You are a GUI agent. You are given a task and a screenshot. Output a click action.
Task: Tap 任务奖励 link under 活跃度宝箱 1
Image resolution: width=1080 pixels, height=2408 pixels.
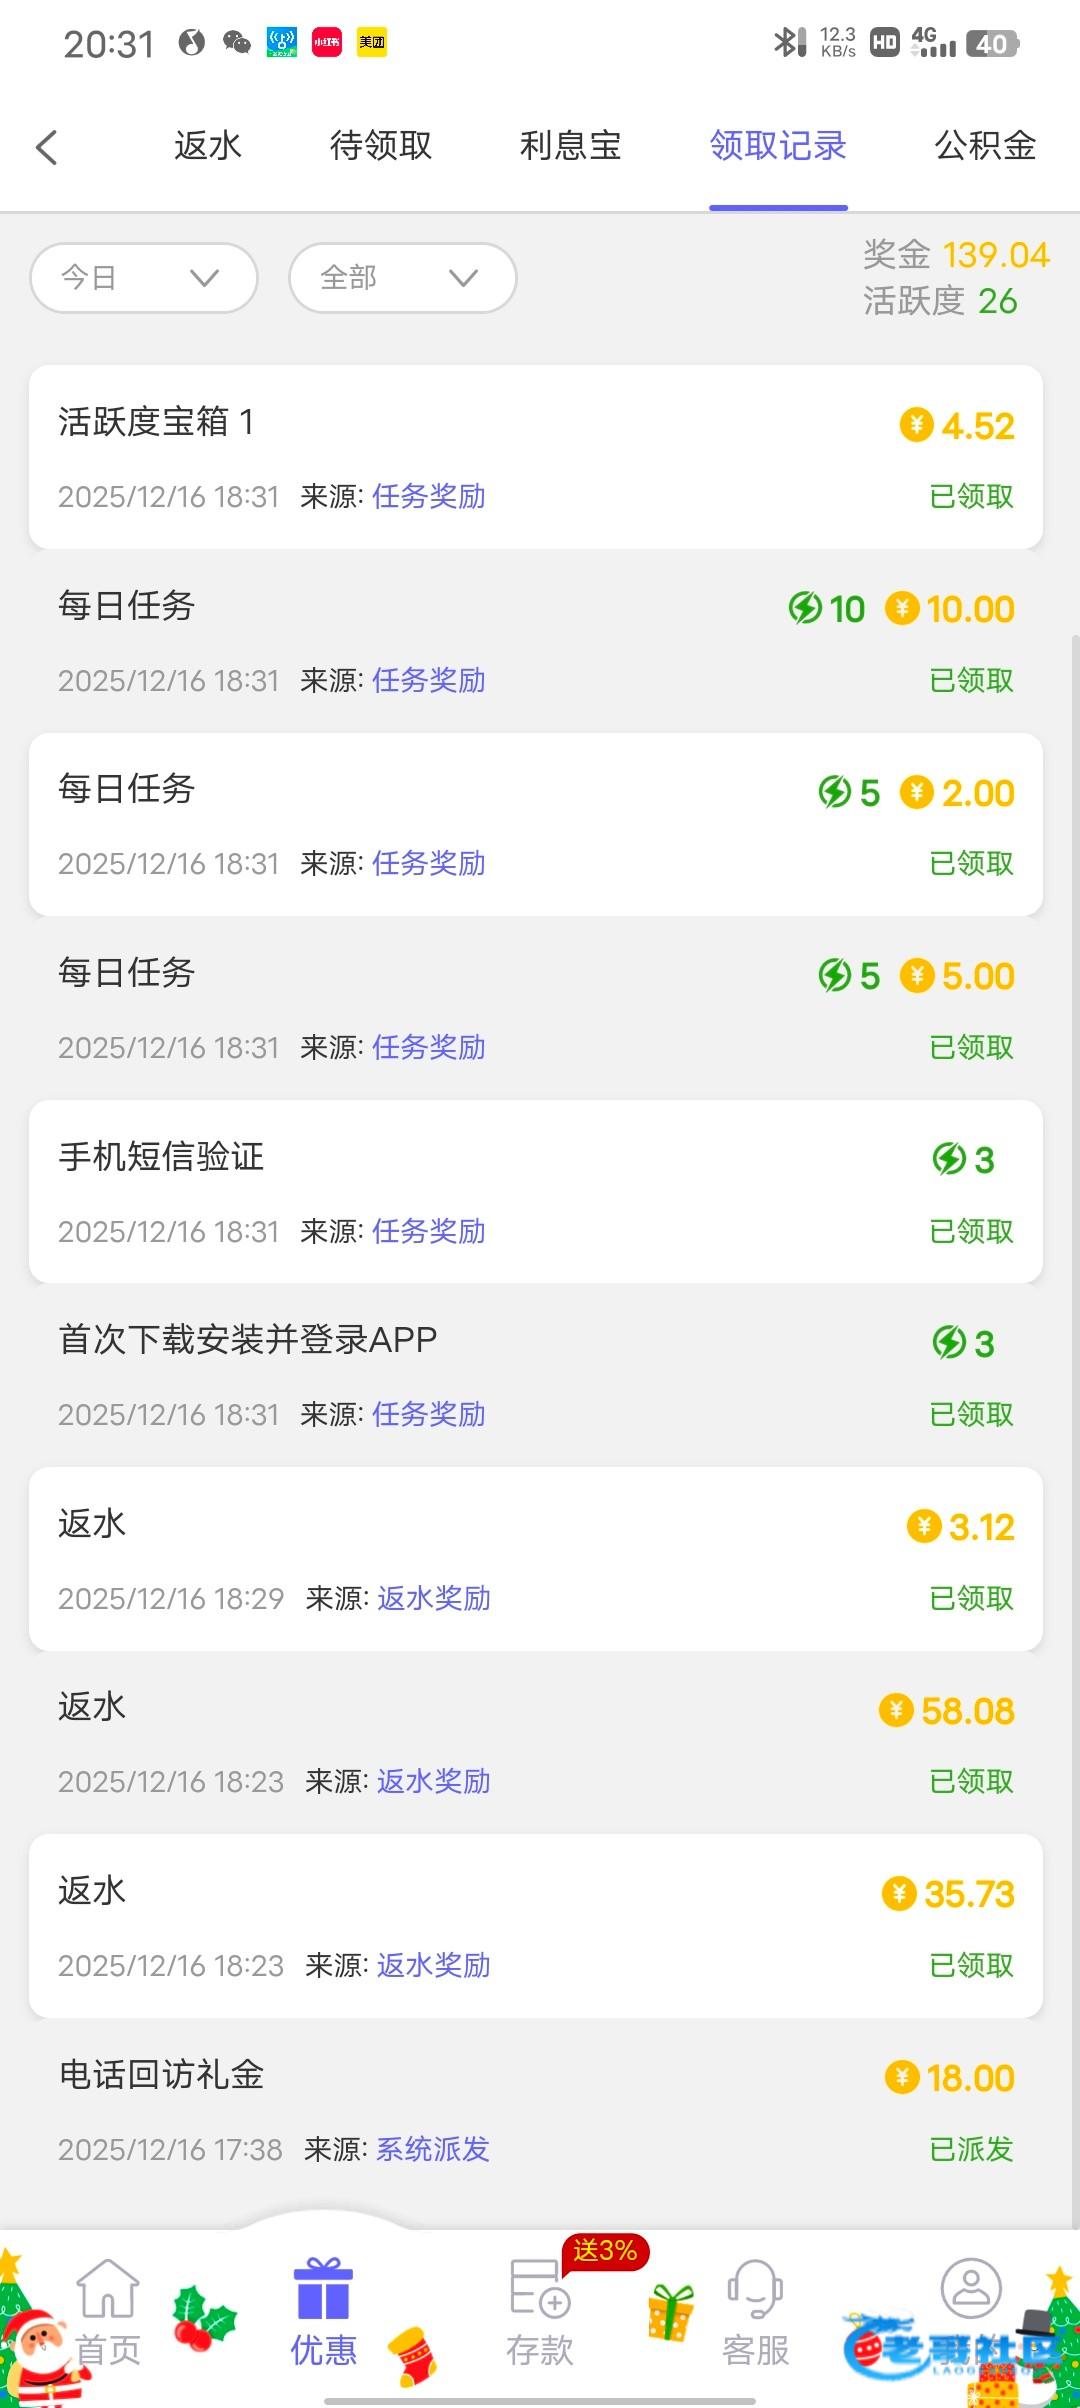tap(428, 496)
